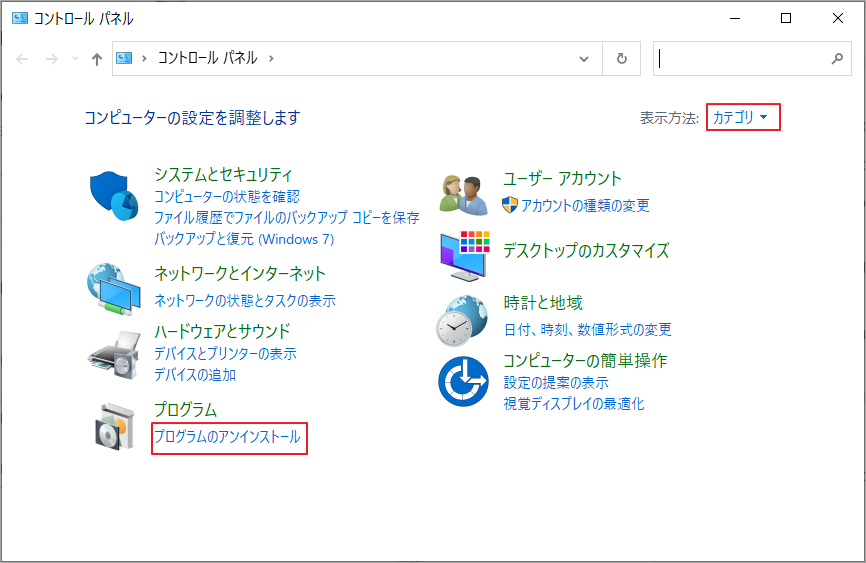Open ユーザー アカウント heading link
The width and height of the screenshot is (866, 563).
pyautogui.click(x=562, y=178)
